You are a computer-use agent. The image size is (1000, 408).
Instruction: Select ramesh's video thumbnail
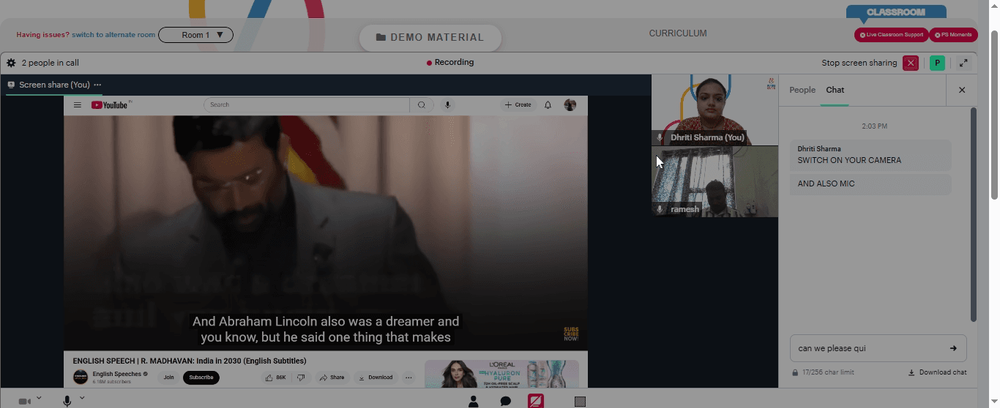pyautogui.click(x=714, y=182)
